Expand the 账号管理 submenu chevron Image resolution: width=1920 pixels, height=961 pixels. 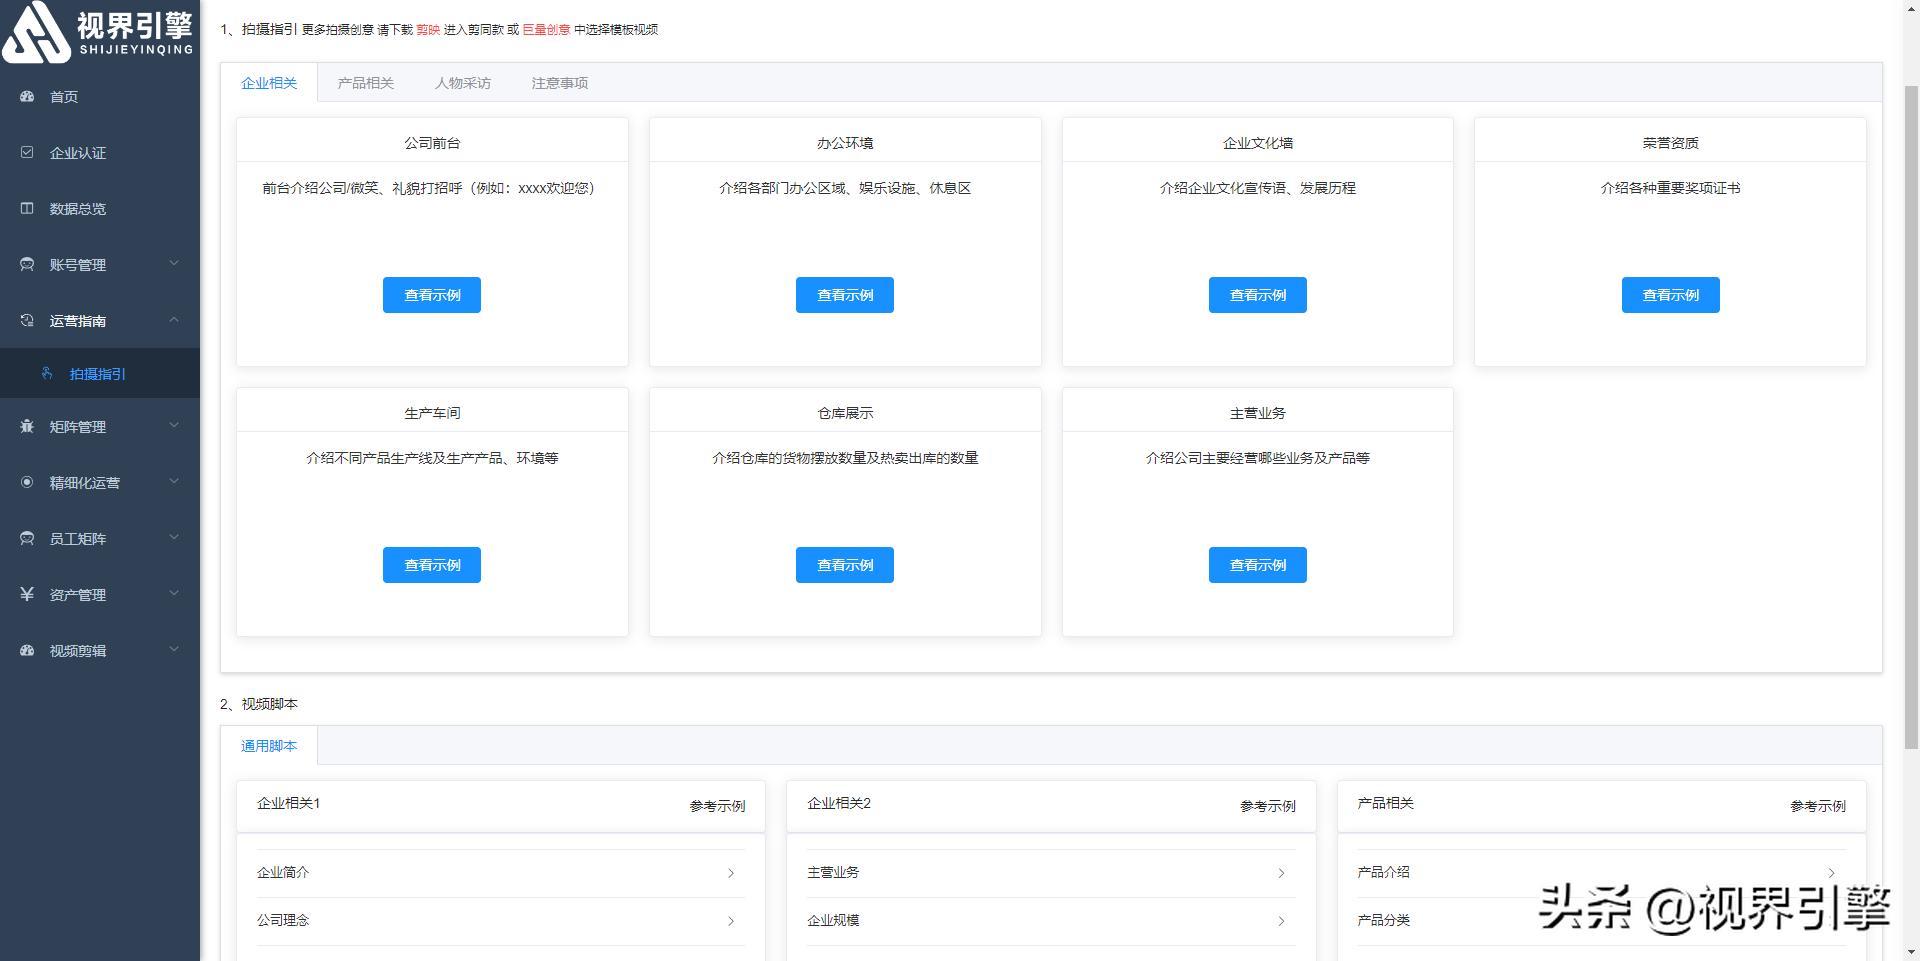pos(174,264)
